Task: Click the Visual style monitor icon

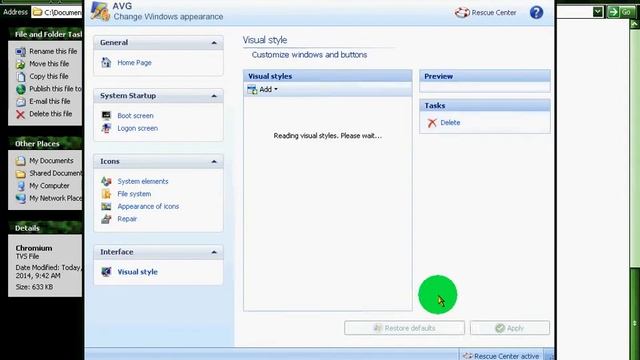Action: pos(106,272)
